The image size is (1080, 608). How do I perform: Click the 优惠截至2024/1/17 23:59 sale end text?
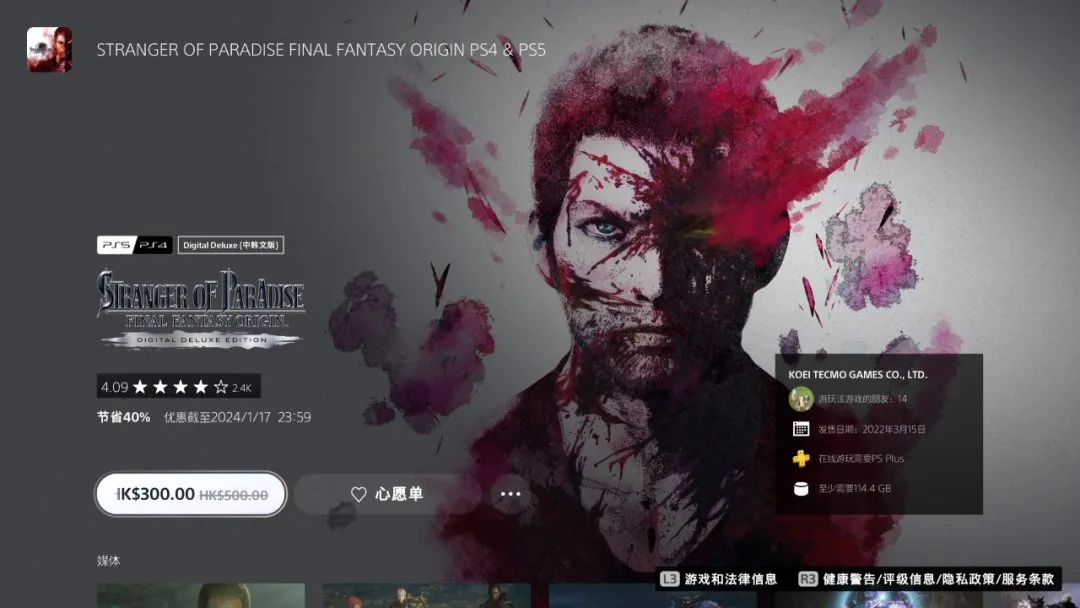coord(238,417)
